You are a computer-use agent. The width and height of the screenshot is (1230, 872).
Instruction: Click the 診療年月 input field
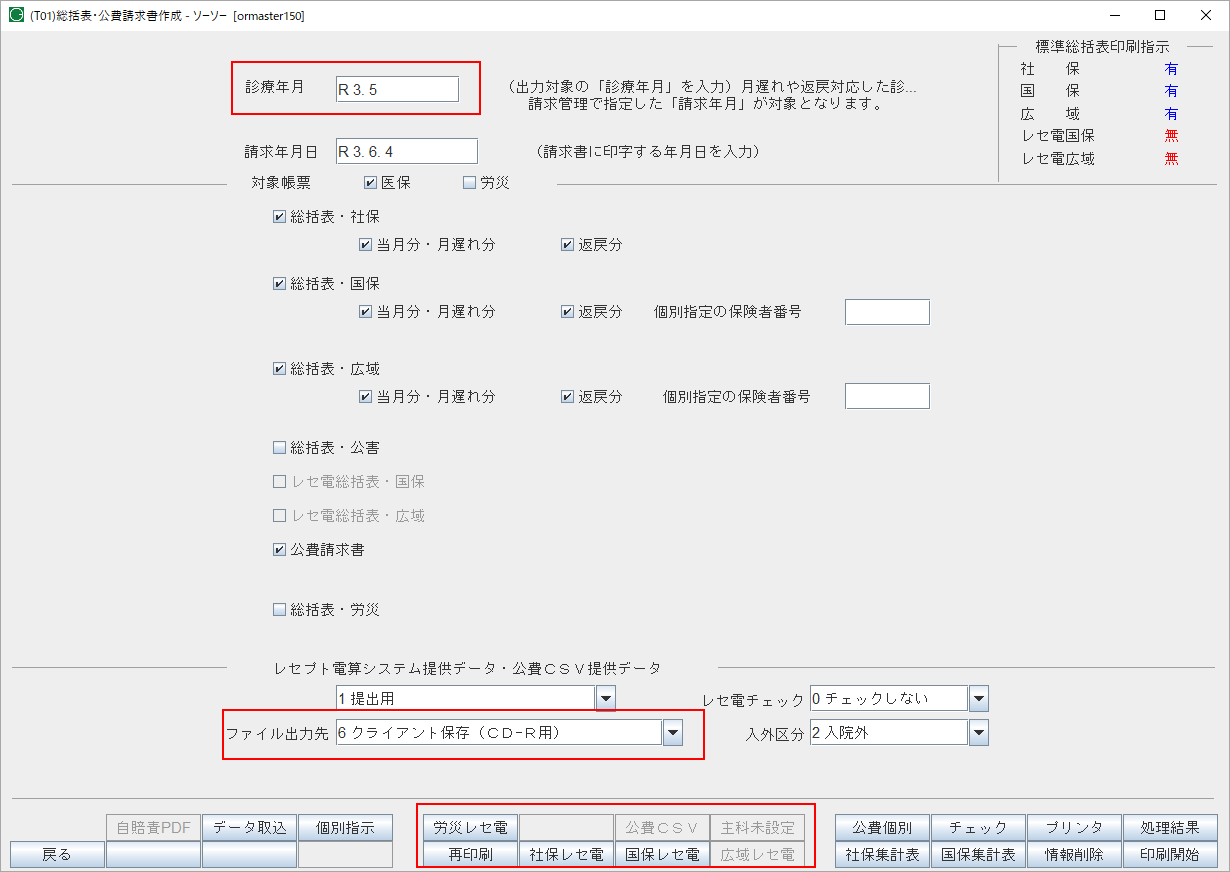(395, 88)
